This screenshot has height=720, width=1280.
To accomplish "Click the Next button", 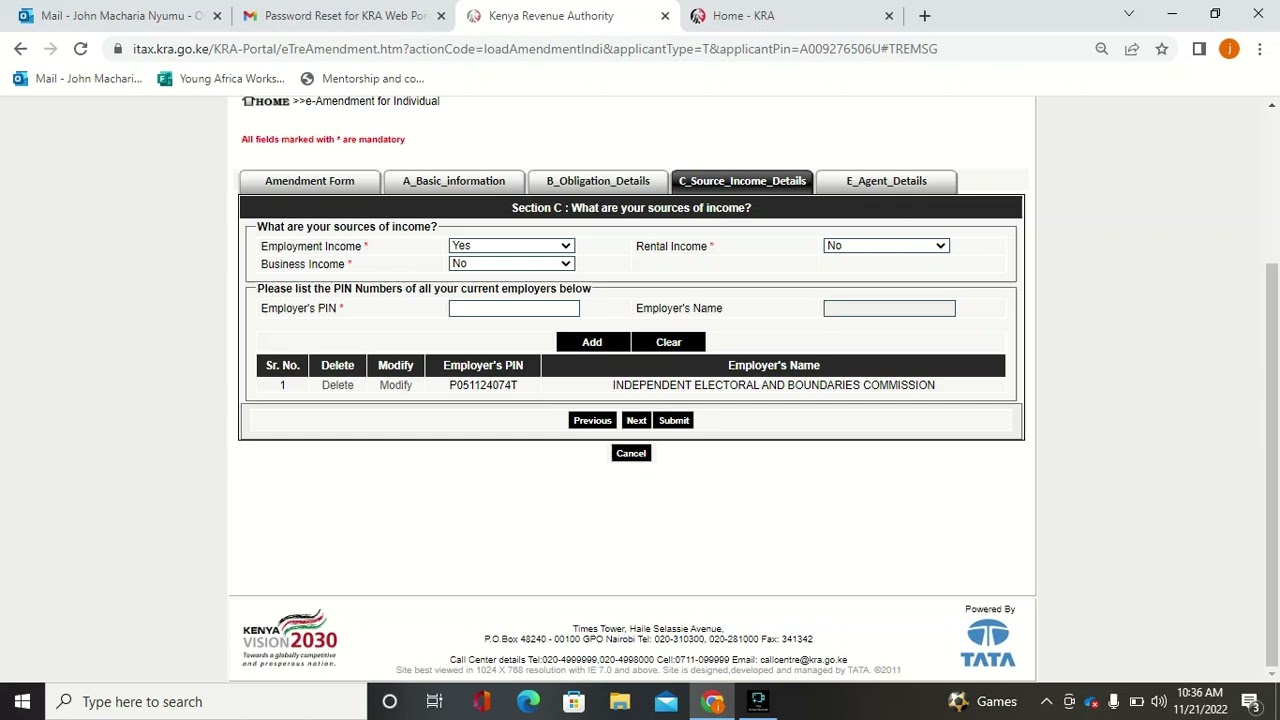I will pos(636,420).
